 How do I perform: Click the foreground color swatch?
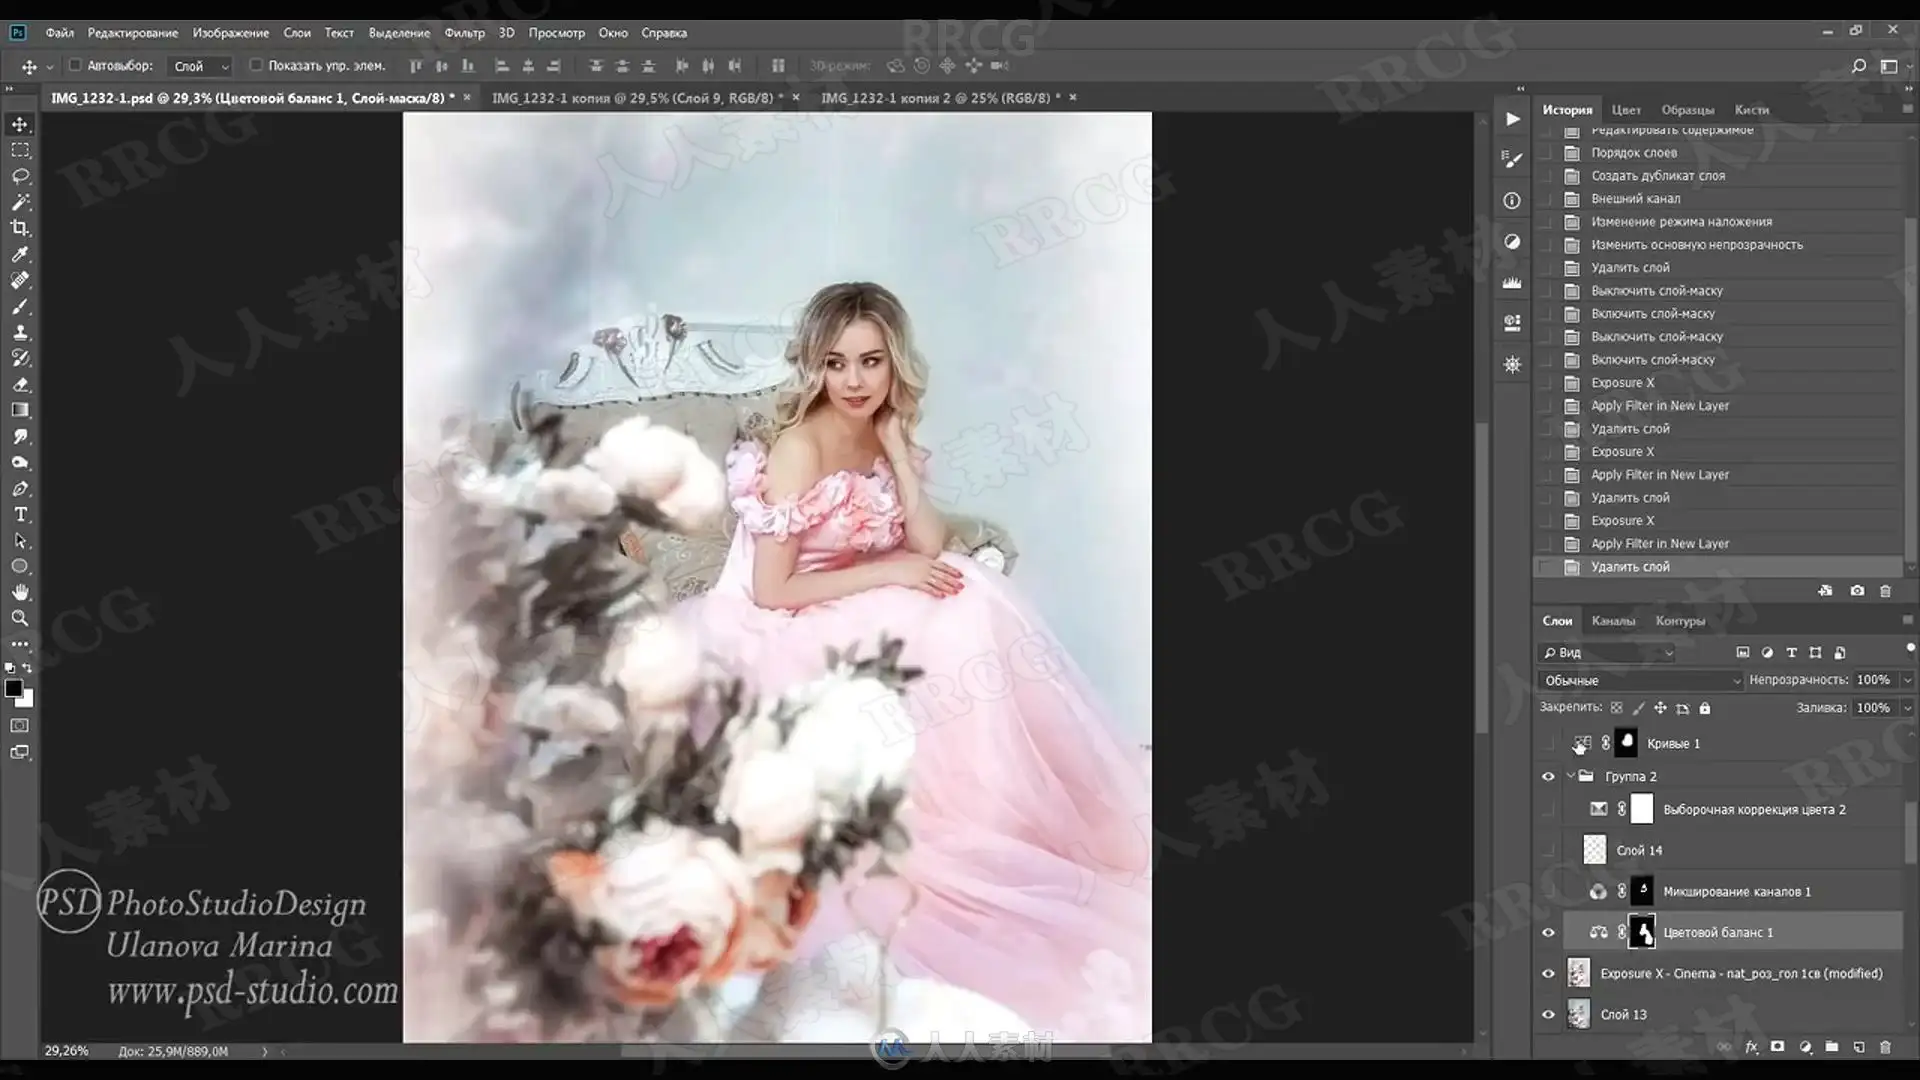point(13,689)
